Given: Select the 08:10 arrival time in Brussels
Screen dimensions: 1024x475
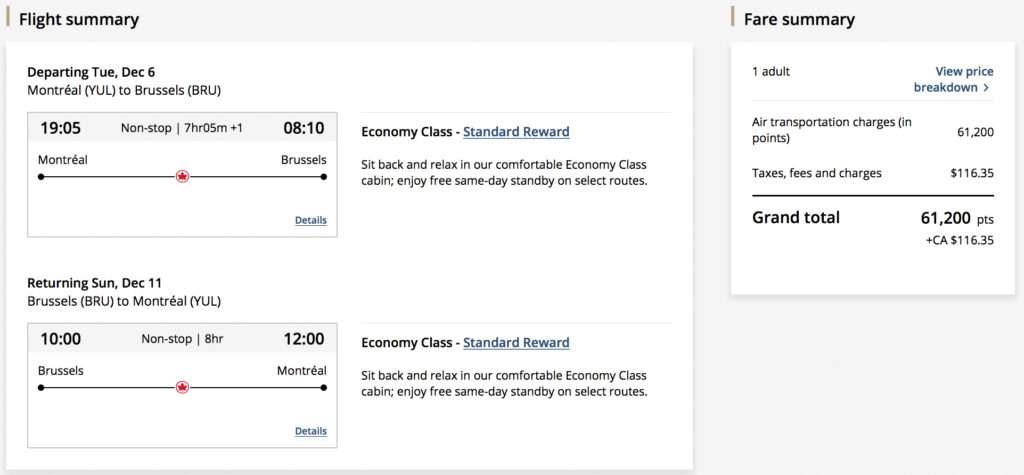Looking at the screenshot, I should coord(303,128).
